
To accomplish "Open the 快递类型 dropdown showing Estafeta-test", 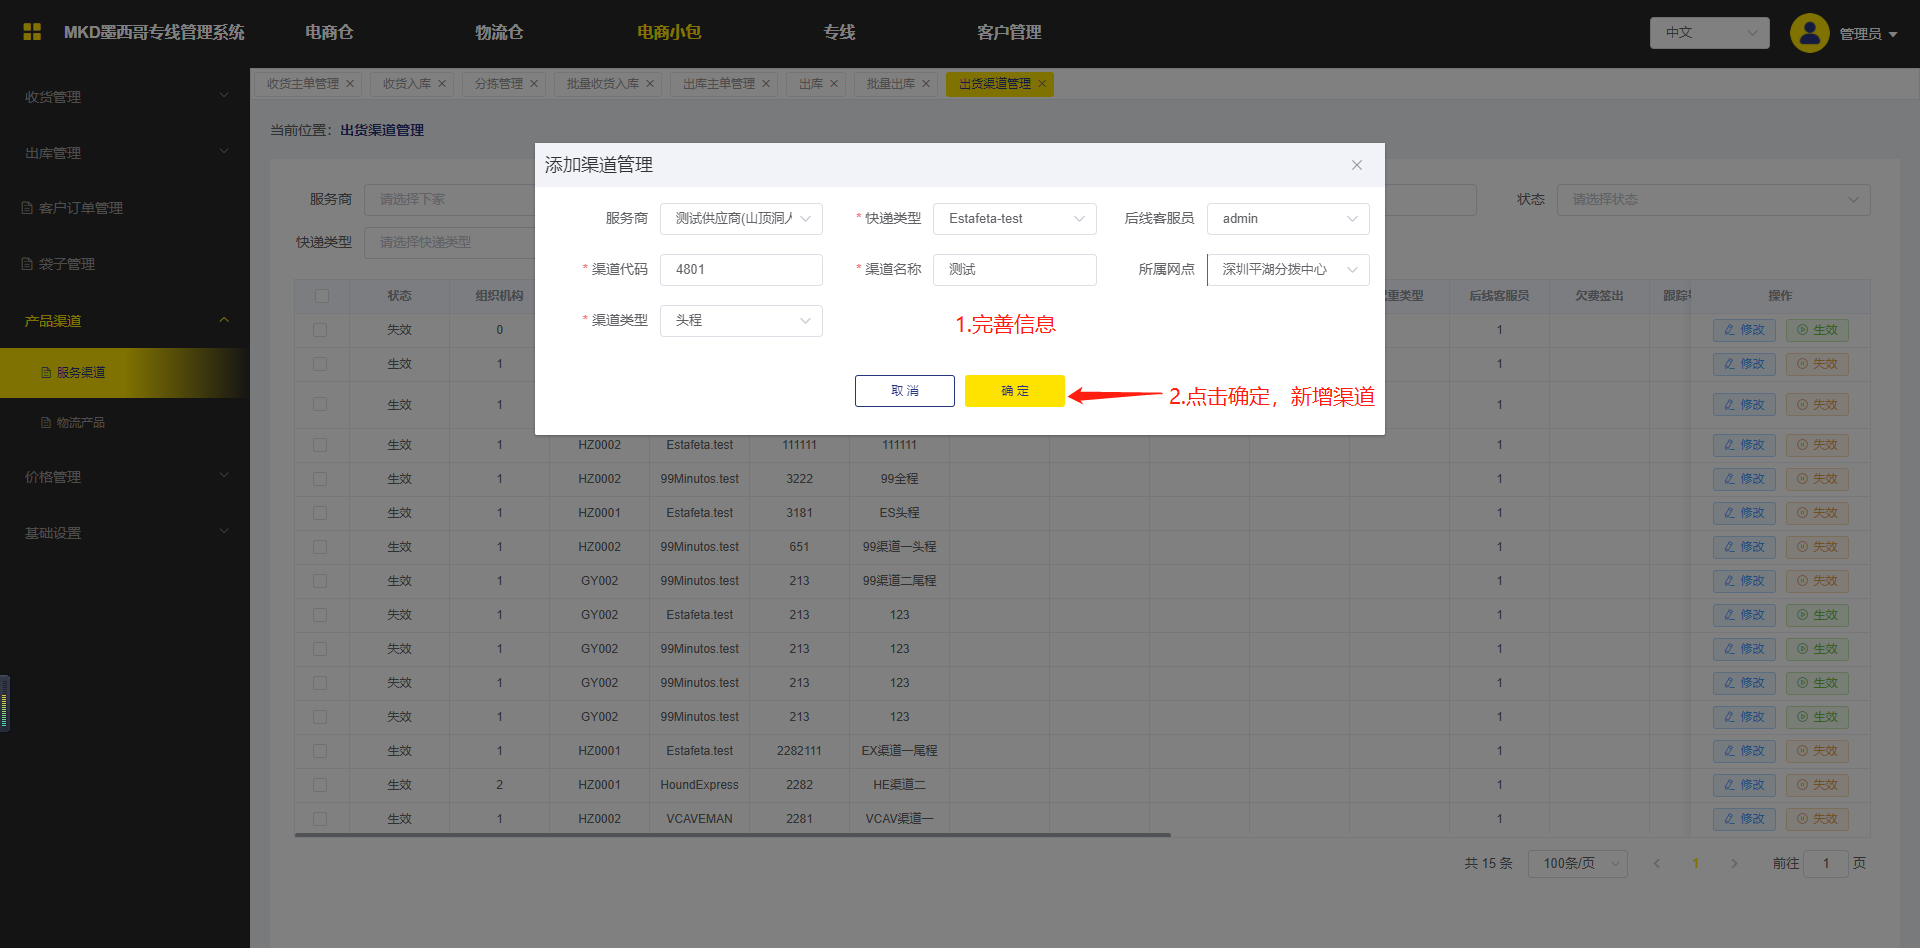I will point(1014,219).
